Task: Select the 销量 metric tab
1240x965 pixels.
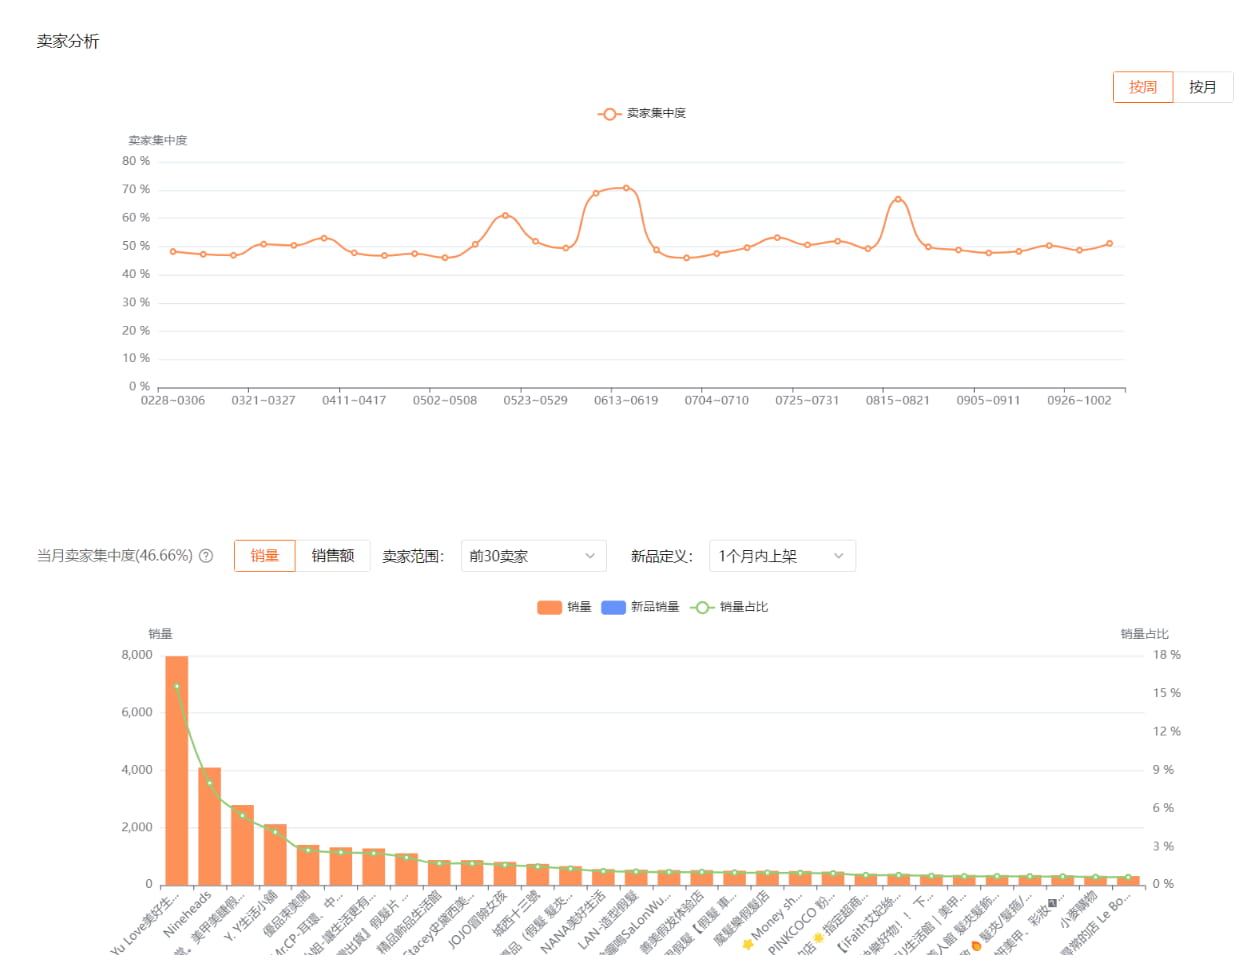Action: tap(264, 556)
